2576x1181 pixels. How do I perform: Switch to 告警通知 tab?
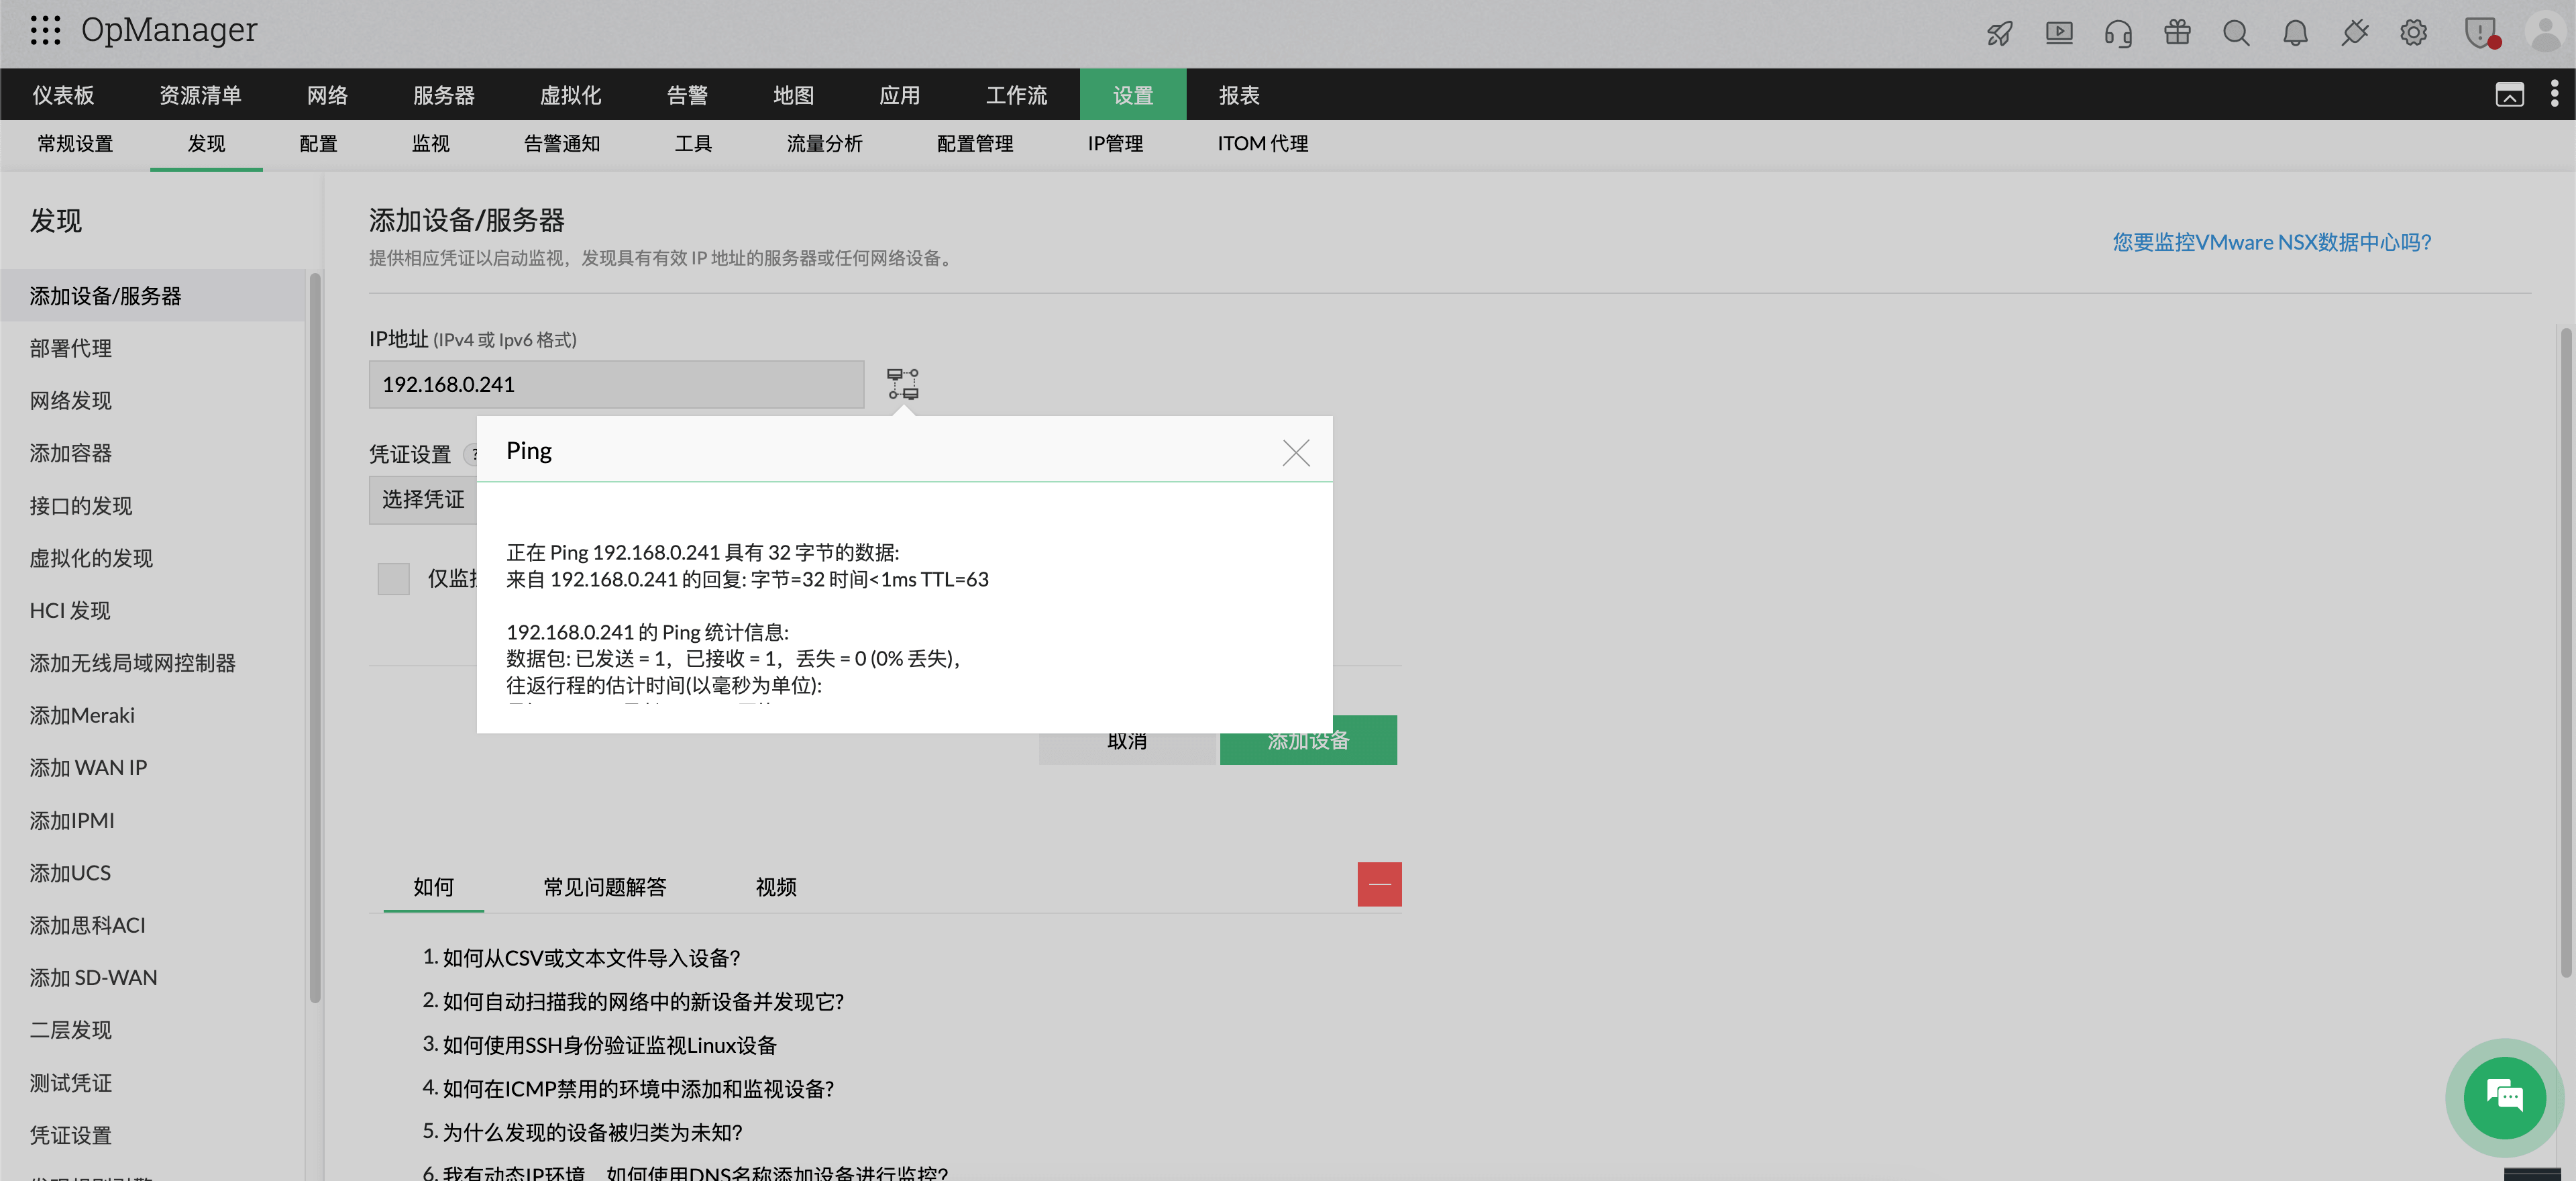point(562,144)
